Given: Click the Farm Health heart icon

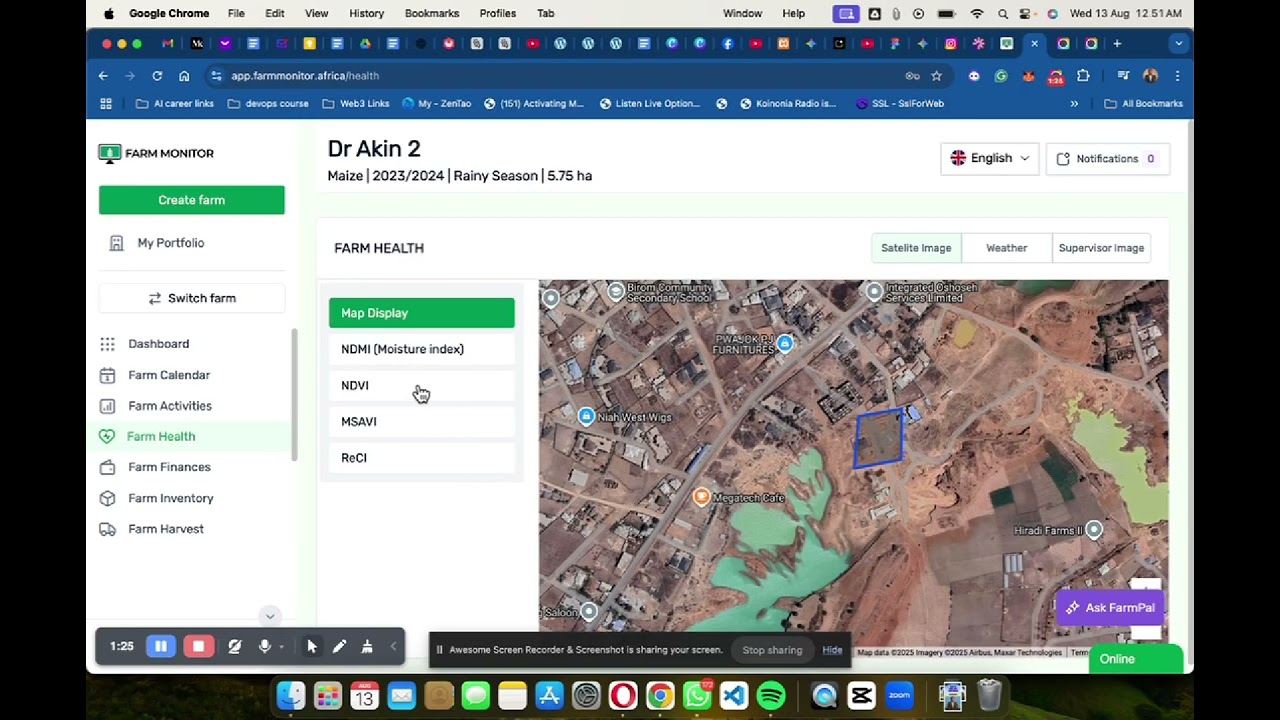Looking at the screenshot, I should pyautogui.click(x=107, y=436).
